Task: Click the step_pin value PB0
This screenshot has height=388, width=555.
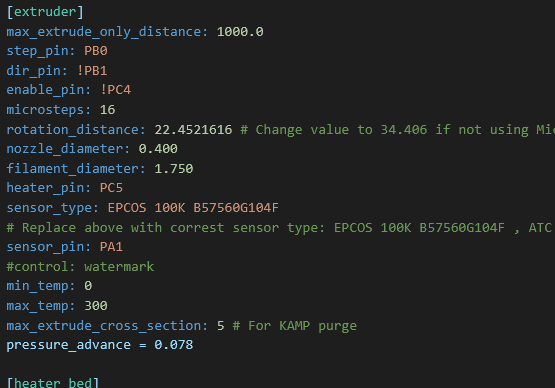Action: (x=96, y=51)
